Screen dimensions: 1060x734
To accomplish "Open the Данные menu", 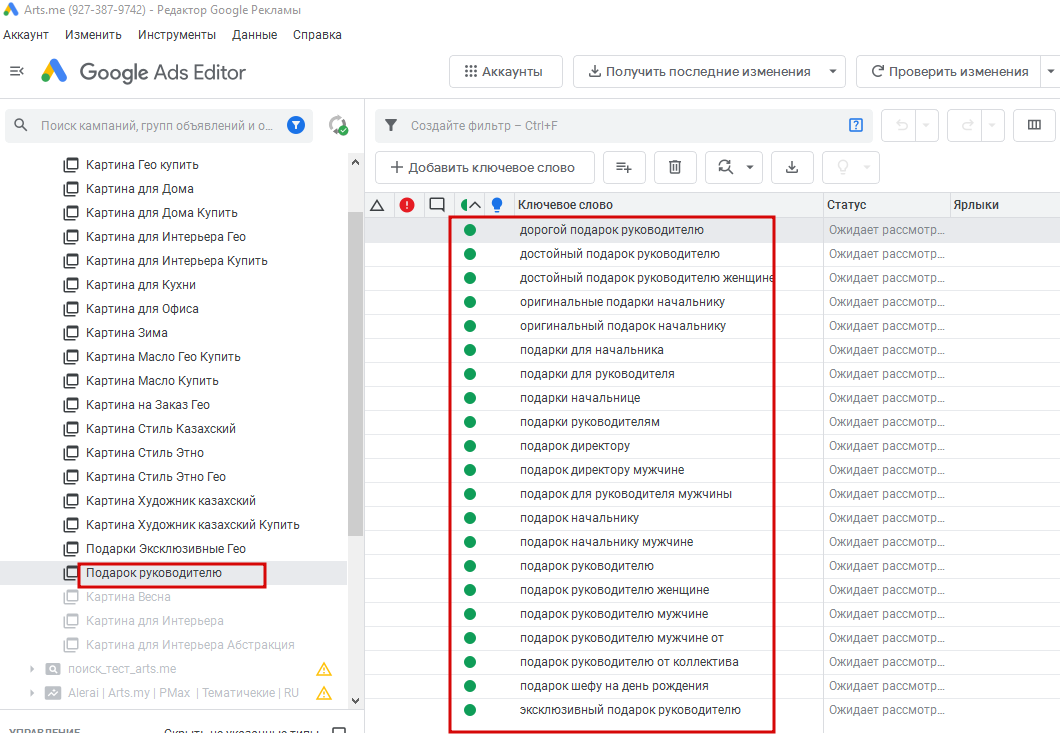I will [254, 34].
